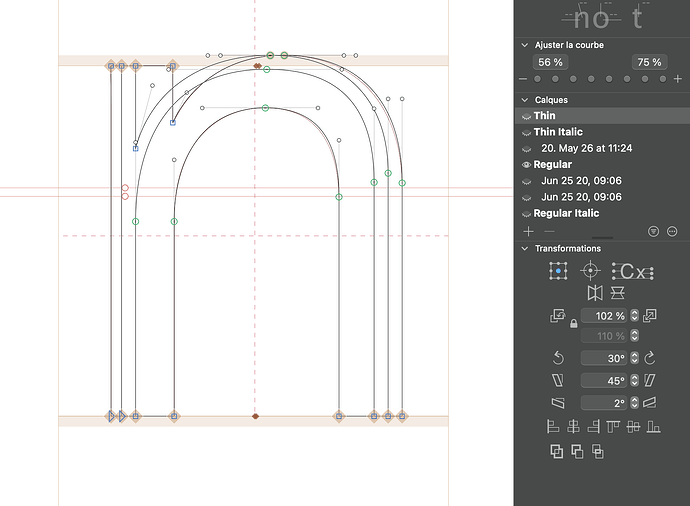Flip selection horizontally with mirror icon

coord(595,293)
